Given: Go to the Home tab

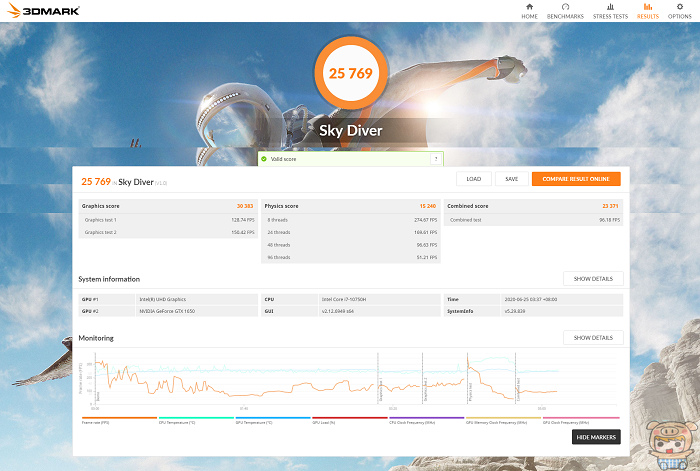Looking at the screenshot, I should (x=529, y=11).
